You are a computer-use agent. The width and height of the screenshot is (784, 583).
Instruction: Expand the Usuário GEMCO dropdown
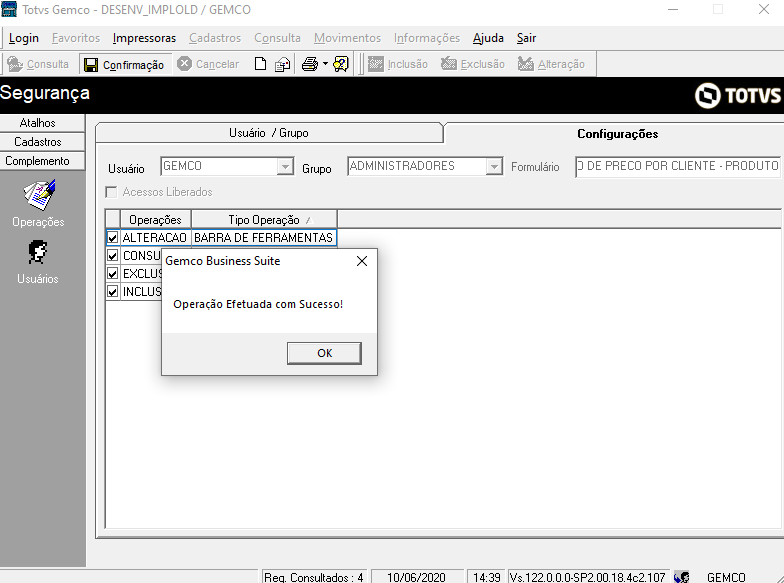(285, 166)
